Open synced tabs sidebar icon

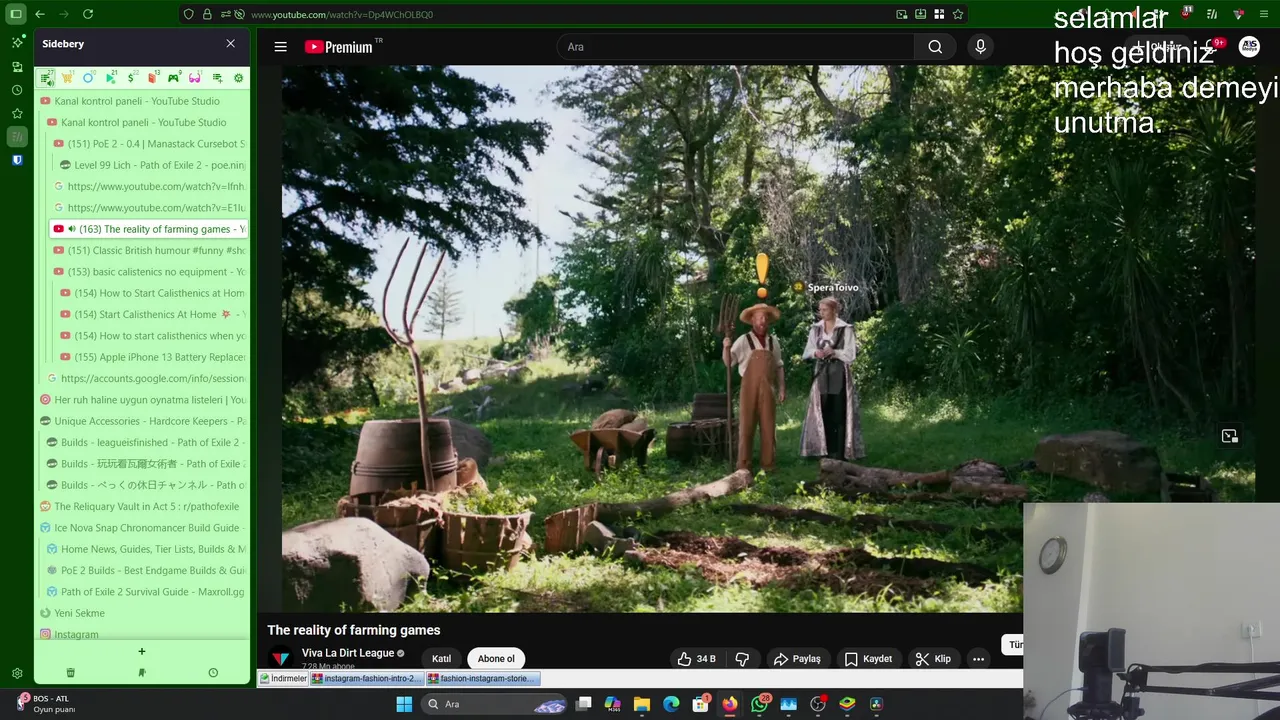(x=17, y=66)
